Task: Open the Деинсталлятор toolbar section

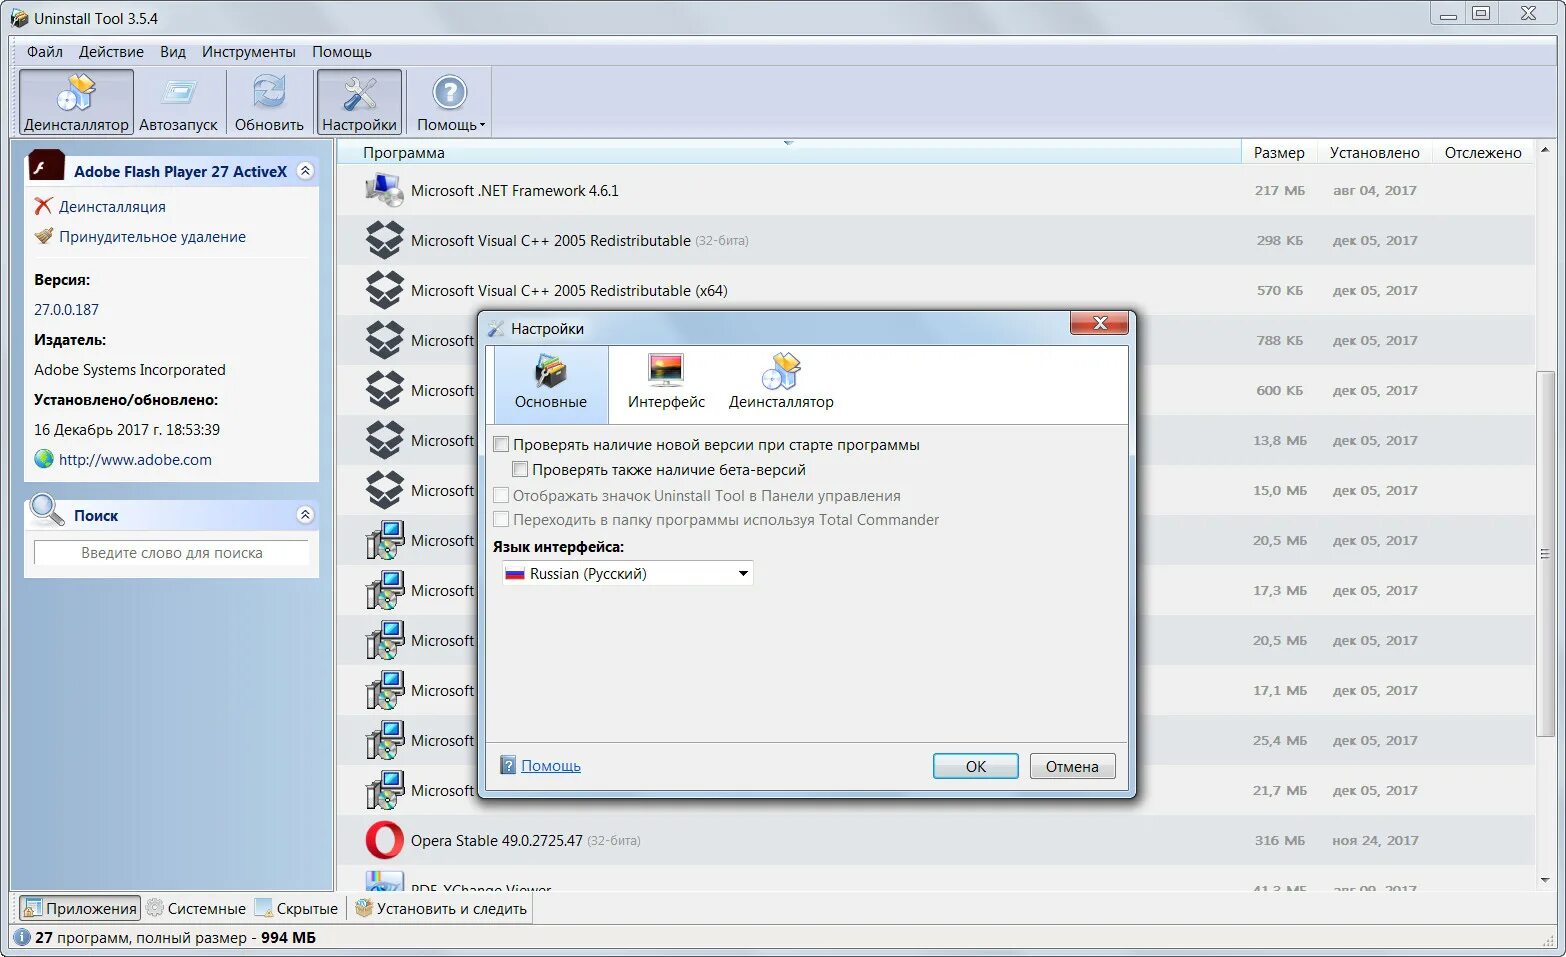Action: point(76,102)
